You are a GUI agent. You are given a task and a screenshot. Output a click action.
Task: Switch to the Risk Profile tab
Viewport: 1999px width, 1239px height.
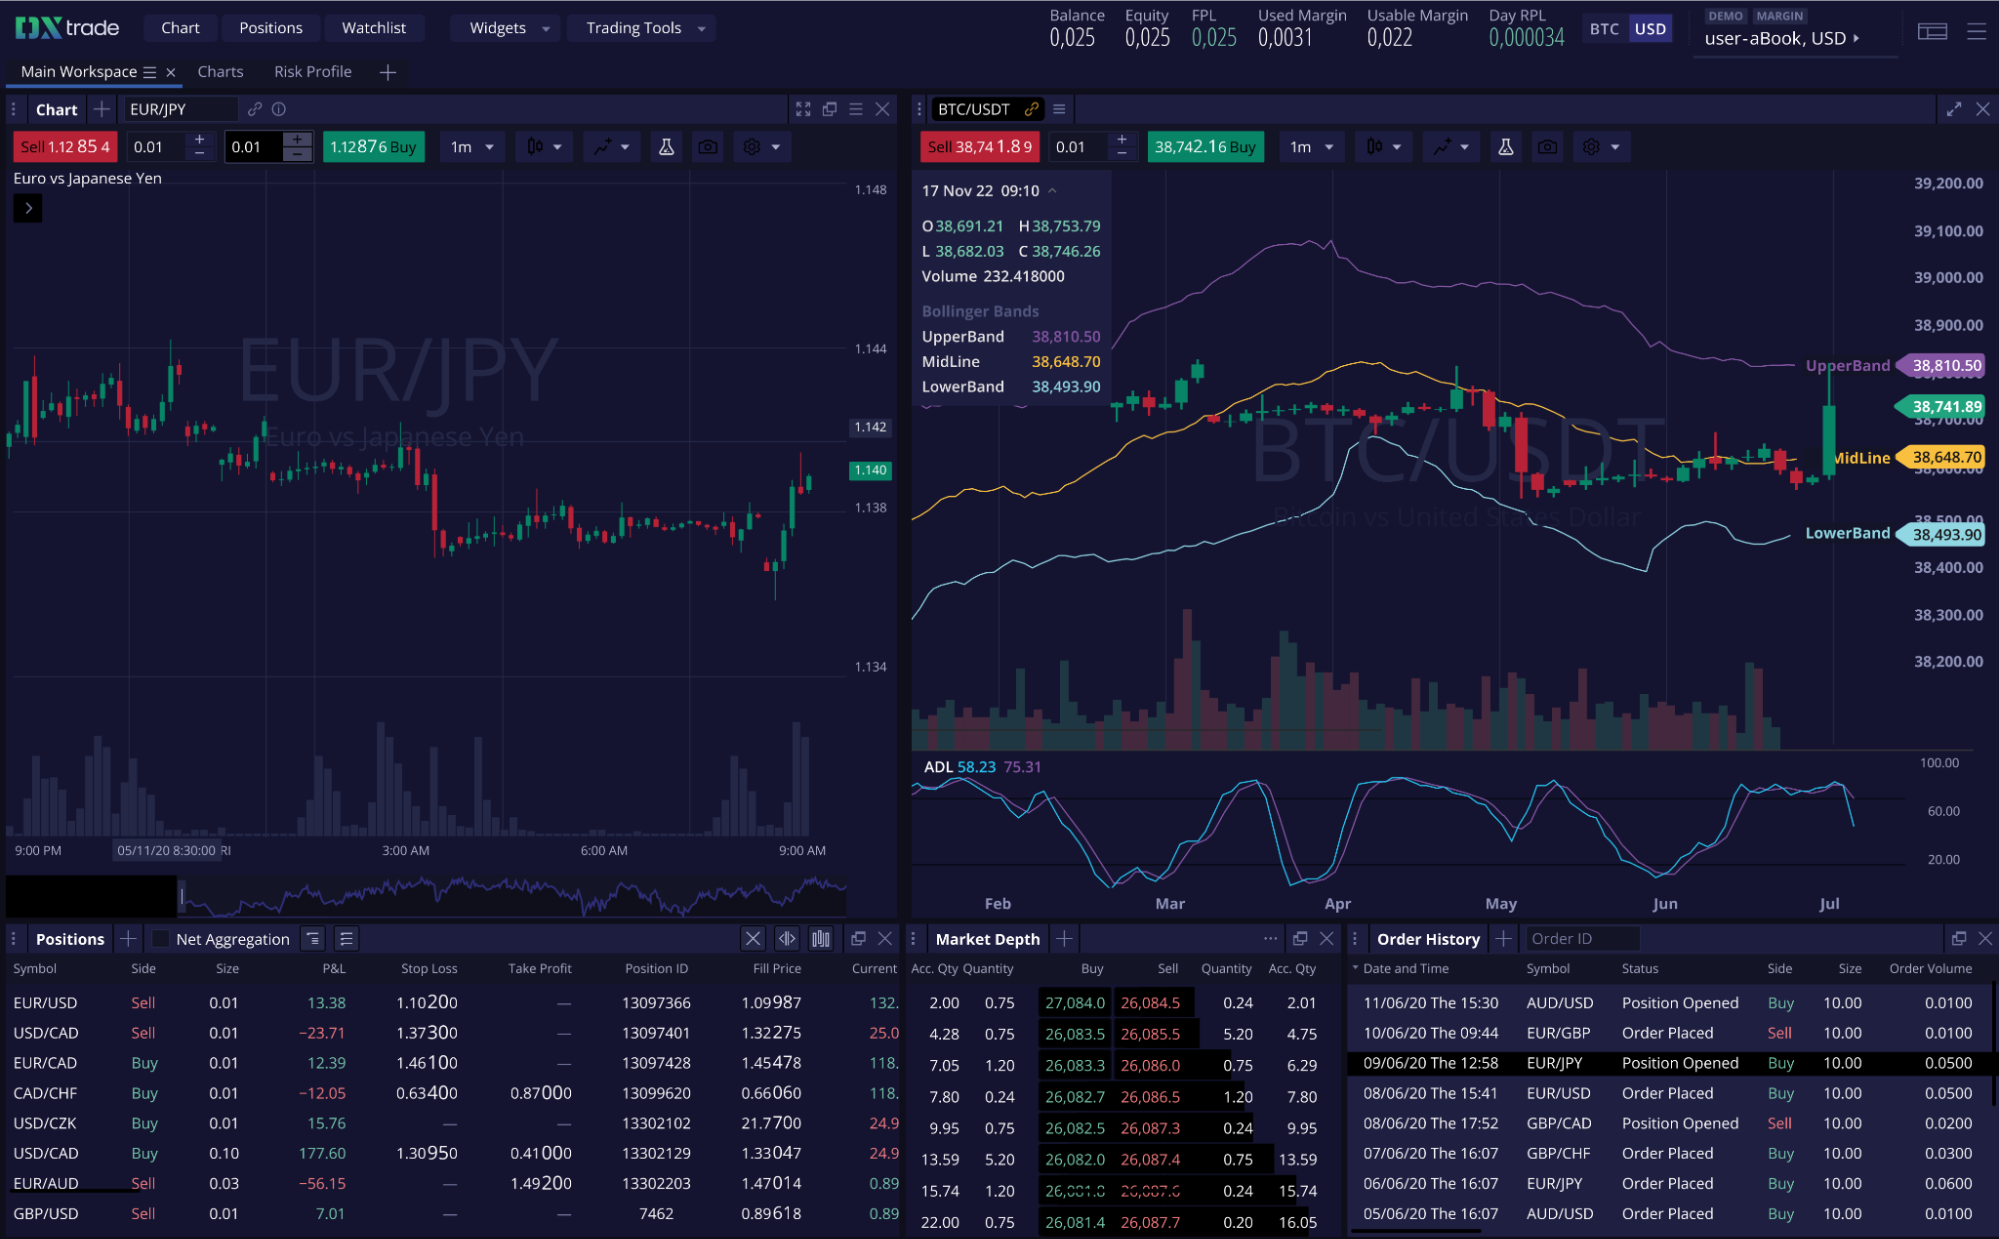point(312,71)
